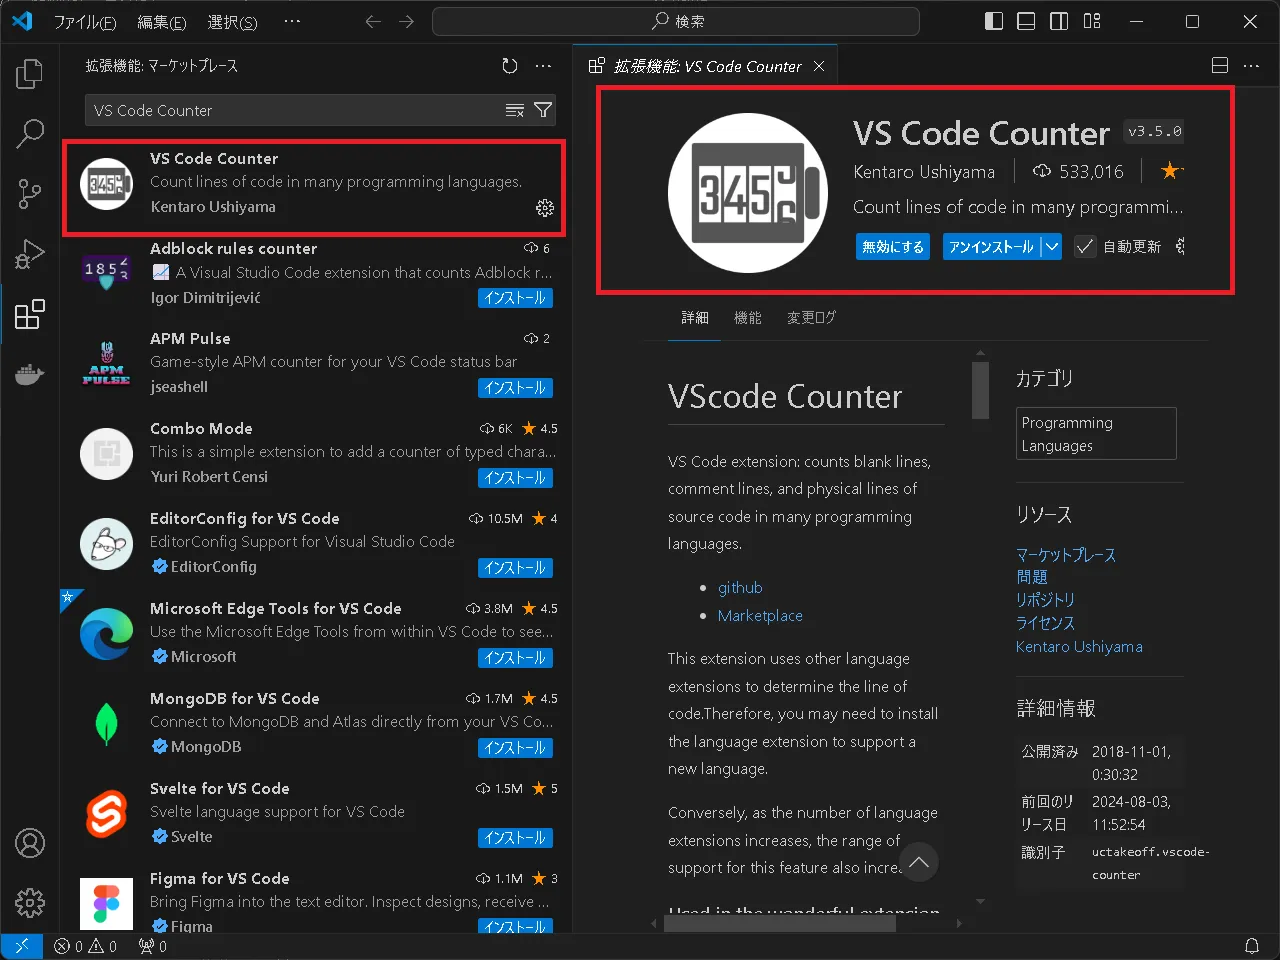Open editor more actions menu
Viewport: 1280px width, 960px height.
click(1251, 66)
